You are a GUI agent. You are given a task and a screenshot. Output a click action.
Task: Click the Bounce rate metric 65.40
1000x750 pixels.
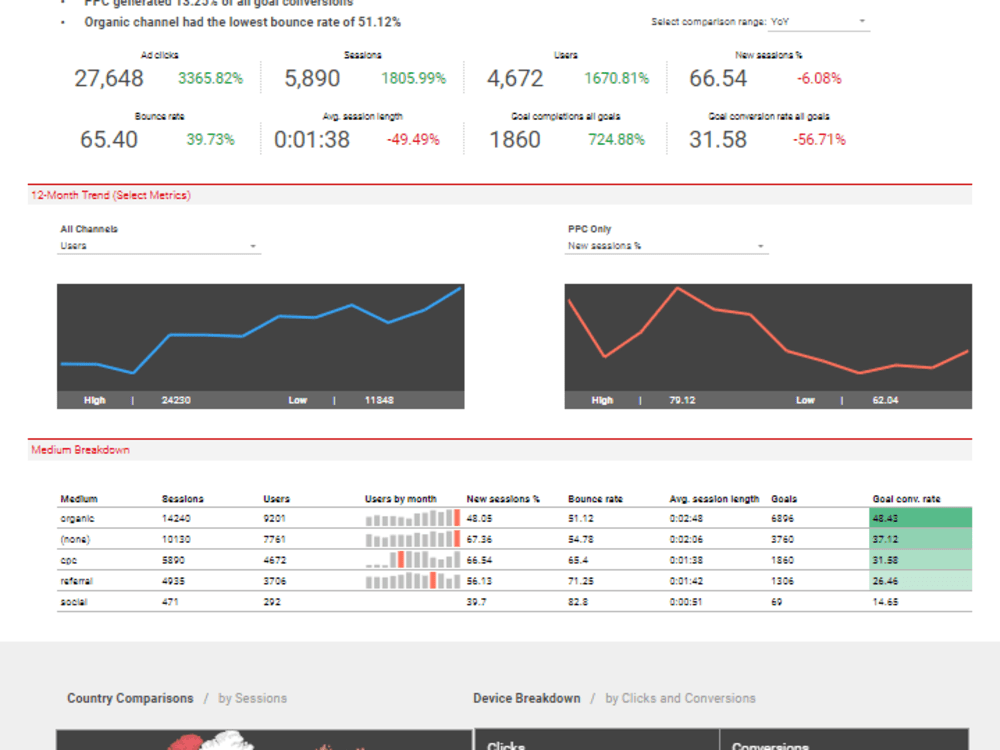(110, 139)
